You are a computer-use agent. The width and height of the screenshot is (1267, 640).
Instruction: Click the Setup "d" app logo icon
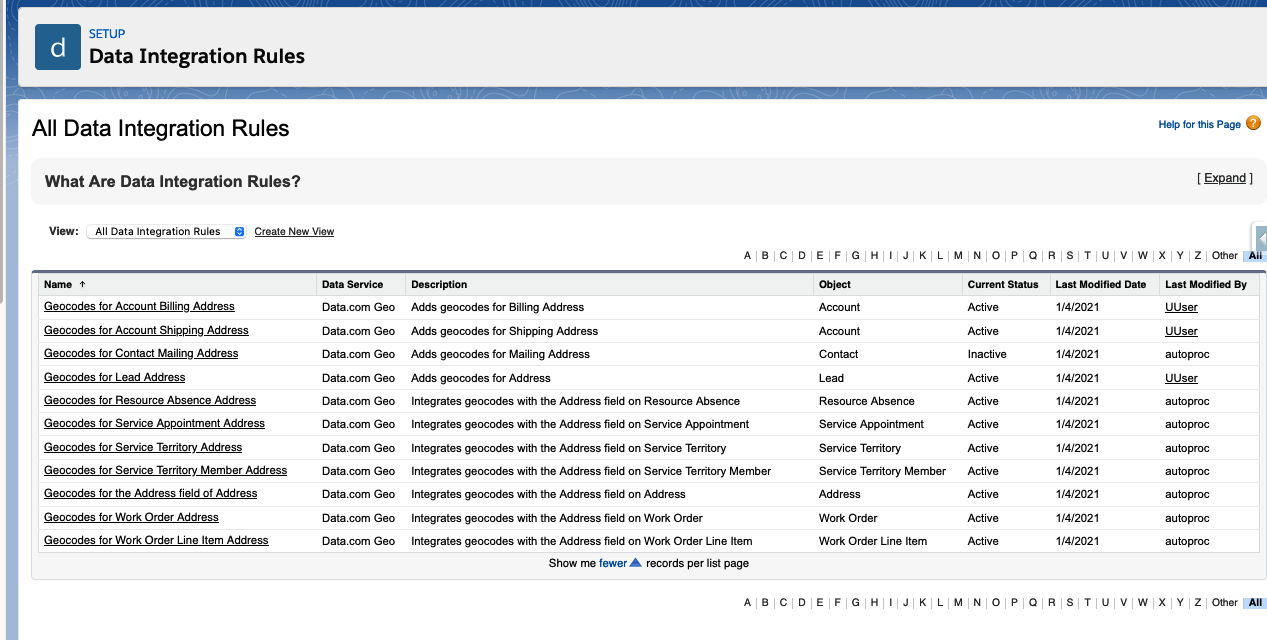click(57, 46)
